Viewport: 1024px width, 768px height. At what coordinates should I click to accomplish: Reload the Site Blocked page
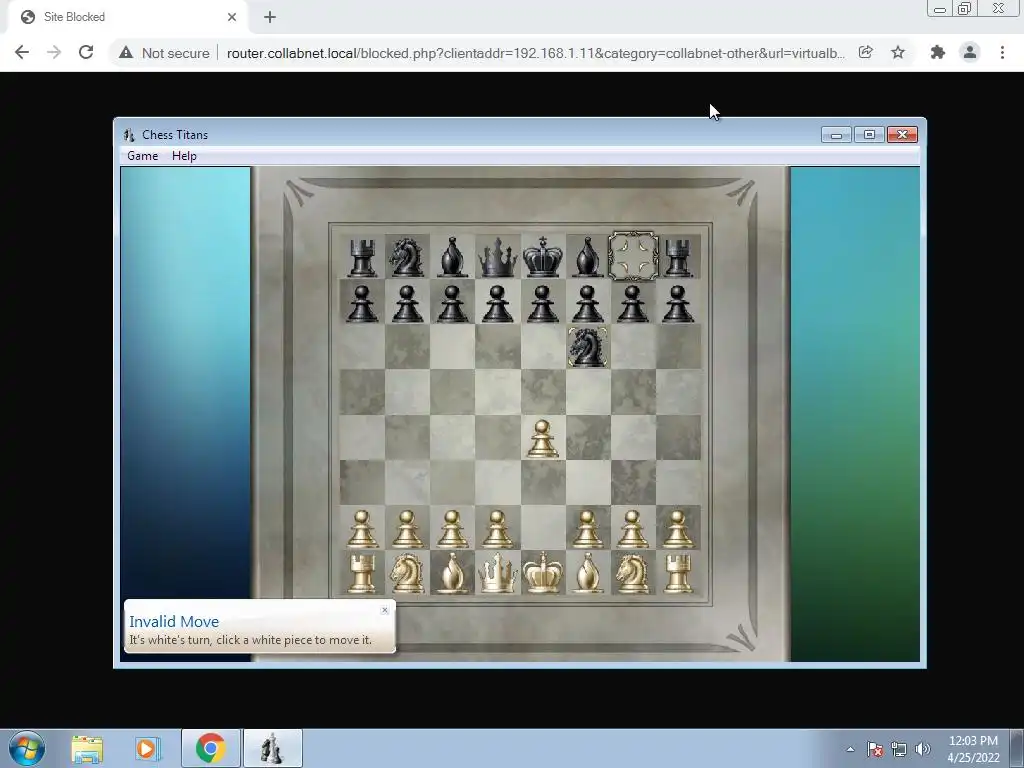[x=86, y=52]
